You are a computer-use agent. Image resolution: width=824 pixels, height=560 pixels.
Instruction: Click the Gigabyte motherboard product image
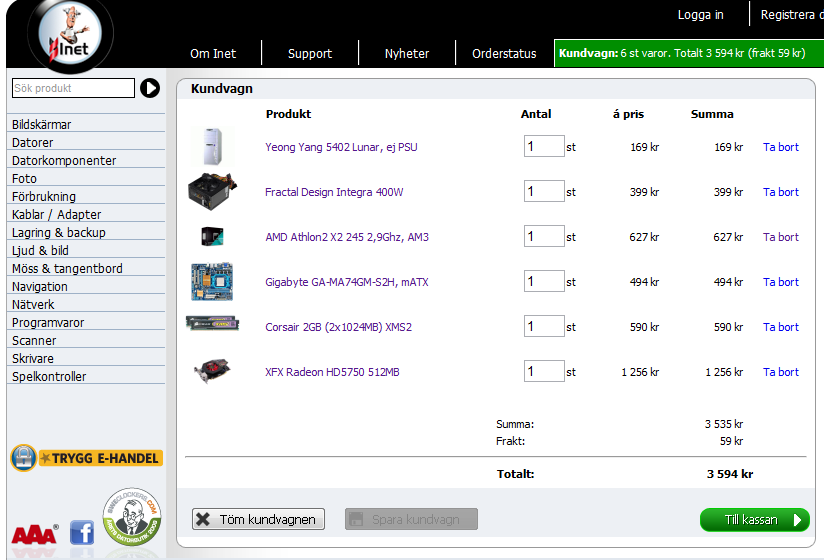211,282
